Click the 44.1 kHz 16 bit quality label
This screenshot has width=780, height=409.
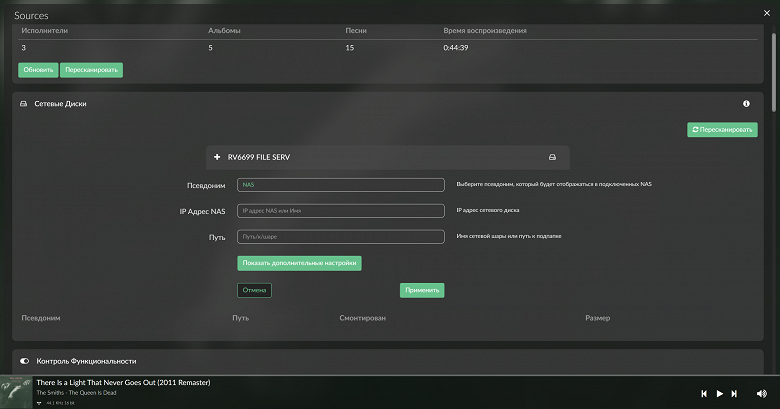(60, 403)
